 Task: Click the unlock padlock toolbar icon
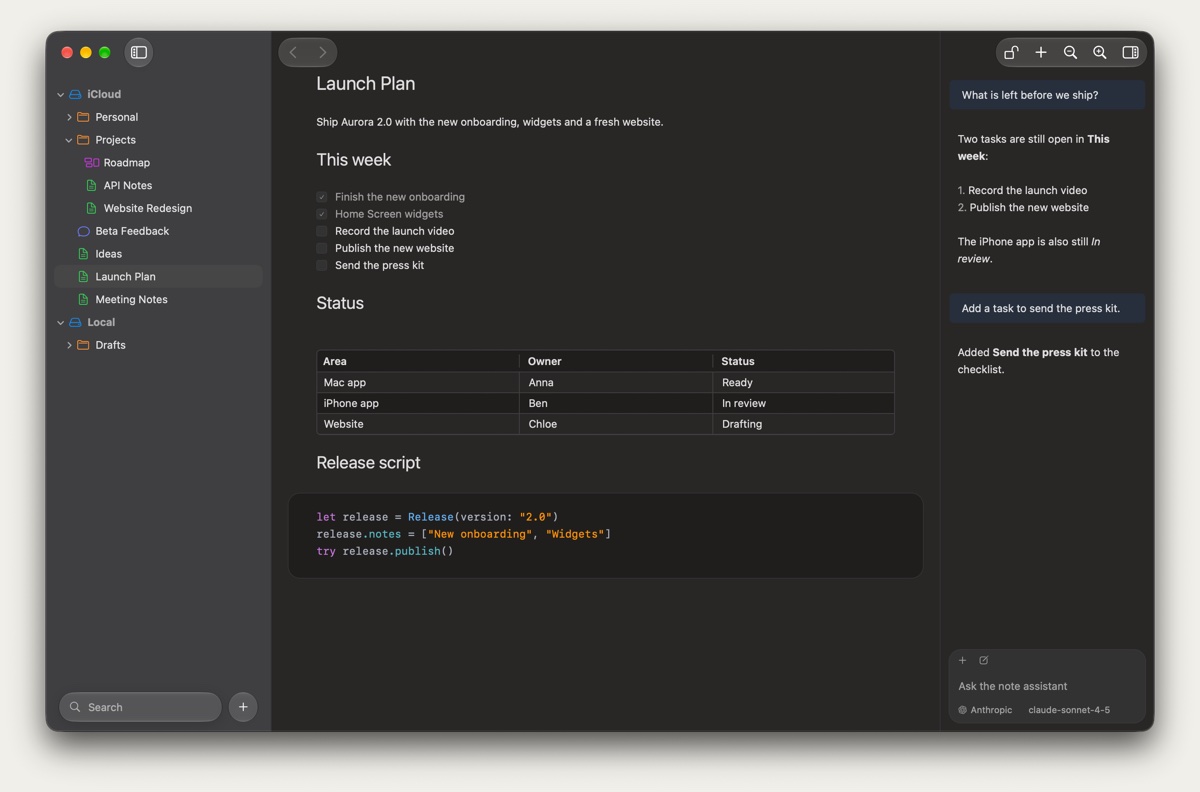(1011, 52)
